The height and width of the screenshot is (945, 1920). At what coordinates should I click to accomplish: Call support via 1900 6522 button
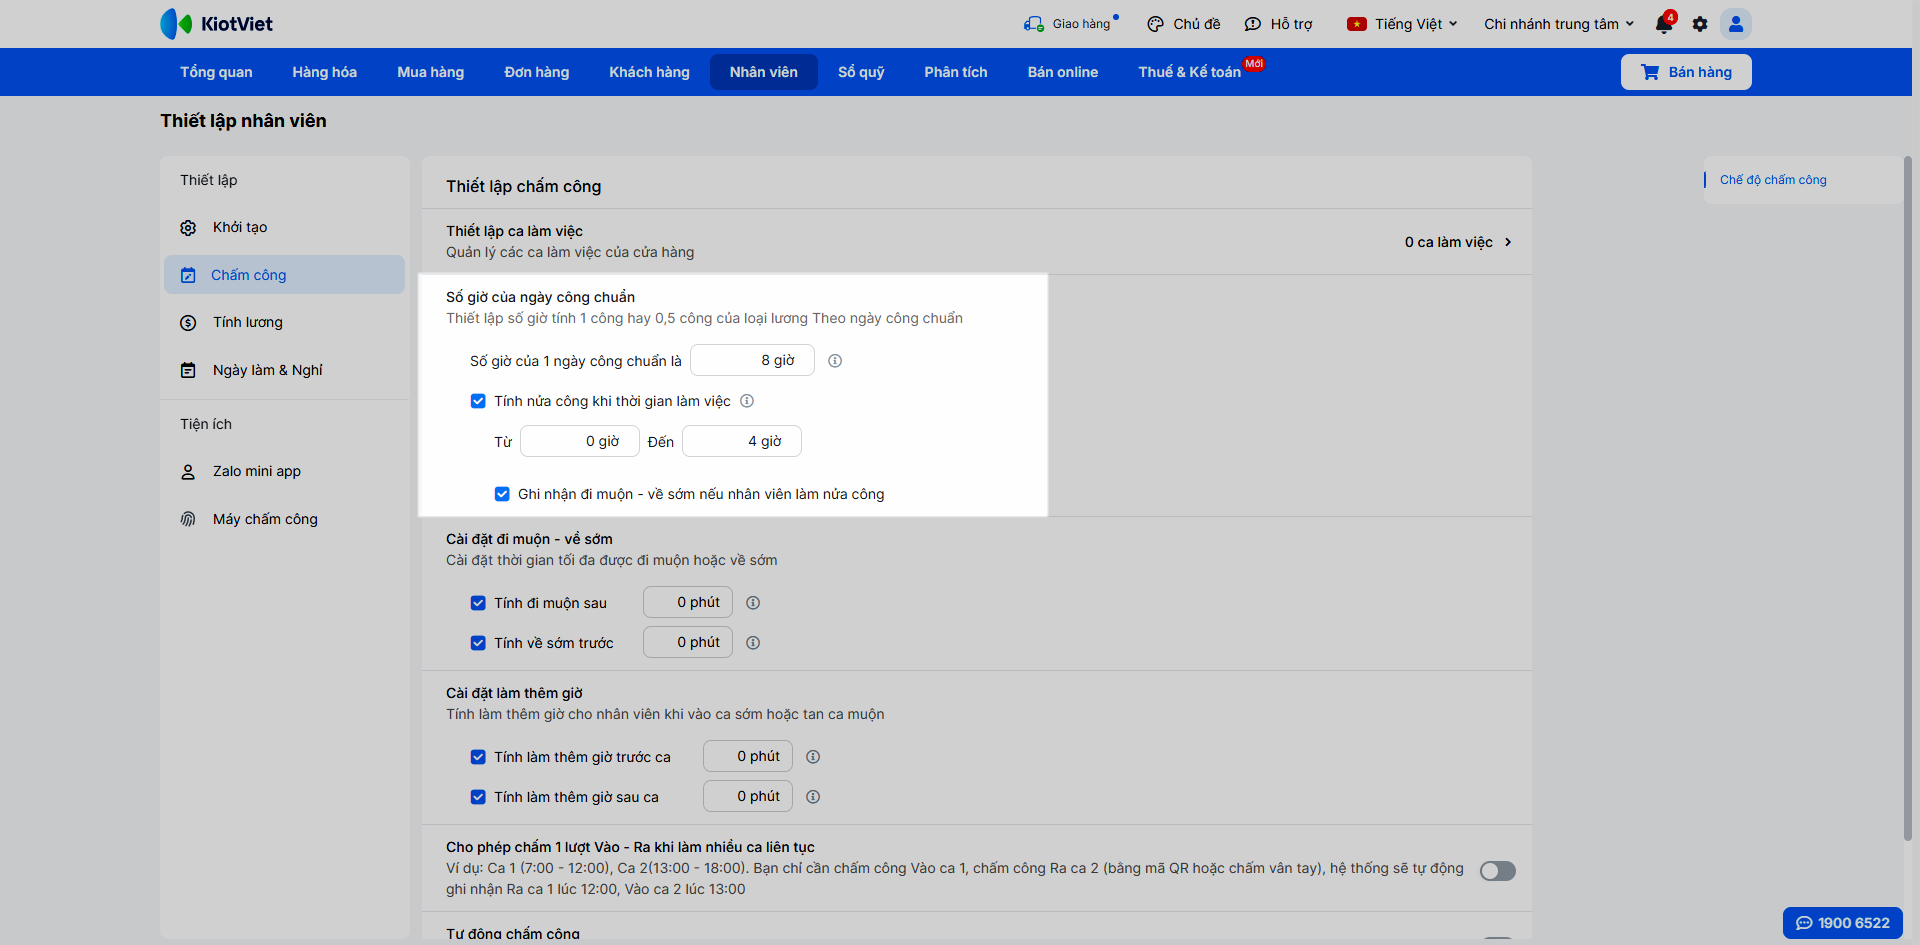(1843, 923)
